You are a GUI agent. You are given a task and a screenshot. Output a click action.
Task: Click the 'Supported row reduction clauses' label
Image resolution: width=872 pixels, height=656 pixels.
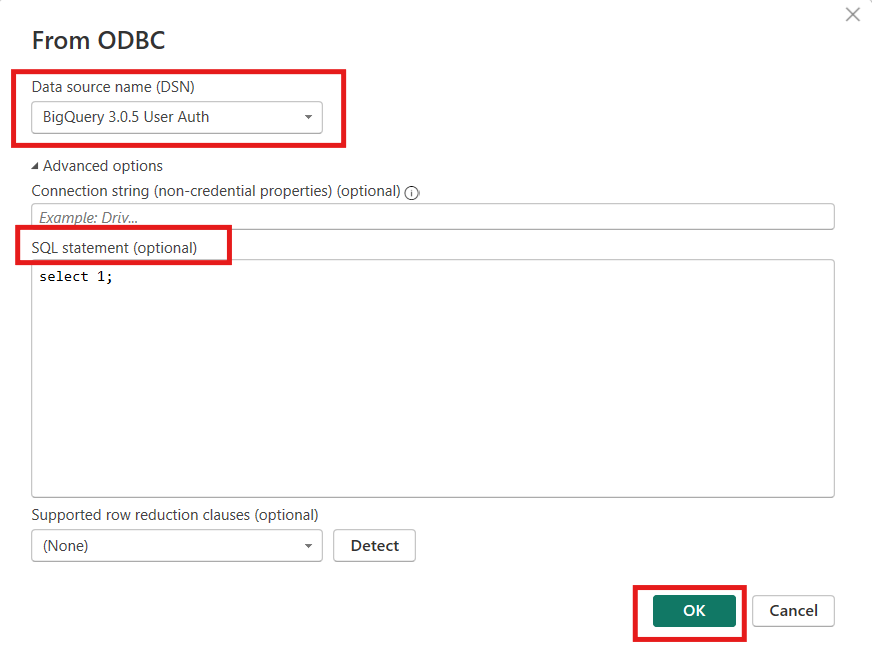(x=175, y=515)
